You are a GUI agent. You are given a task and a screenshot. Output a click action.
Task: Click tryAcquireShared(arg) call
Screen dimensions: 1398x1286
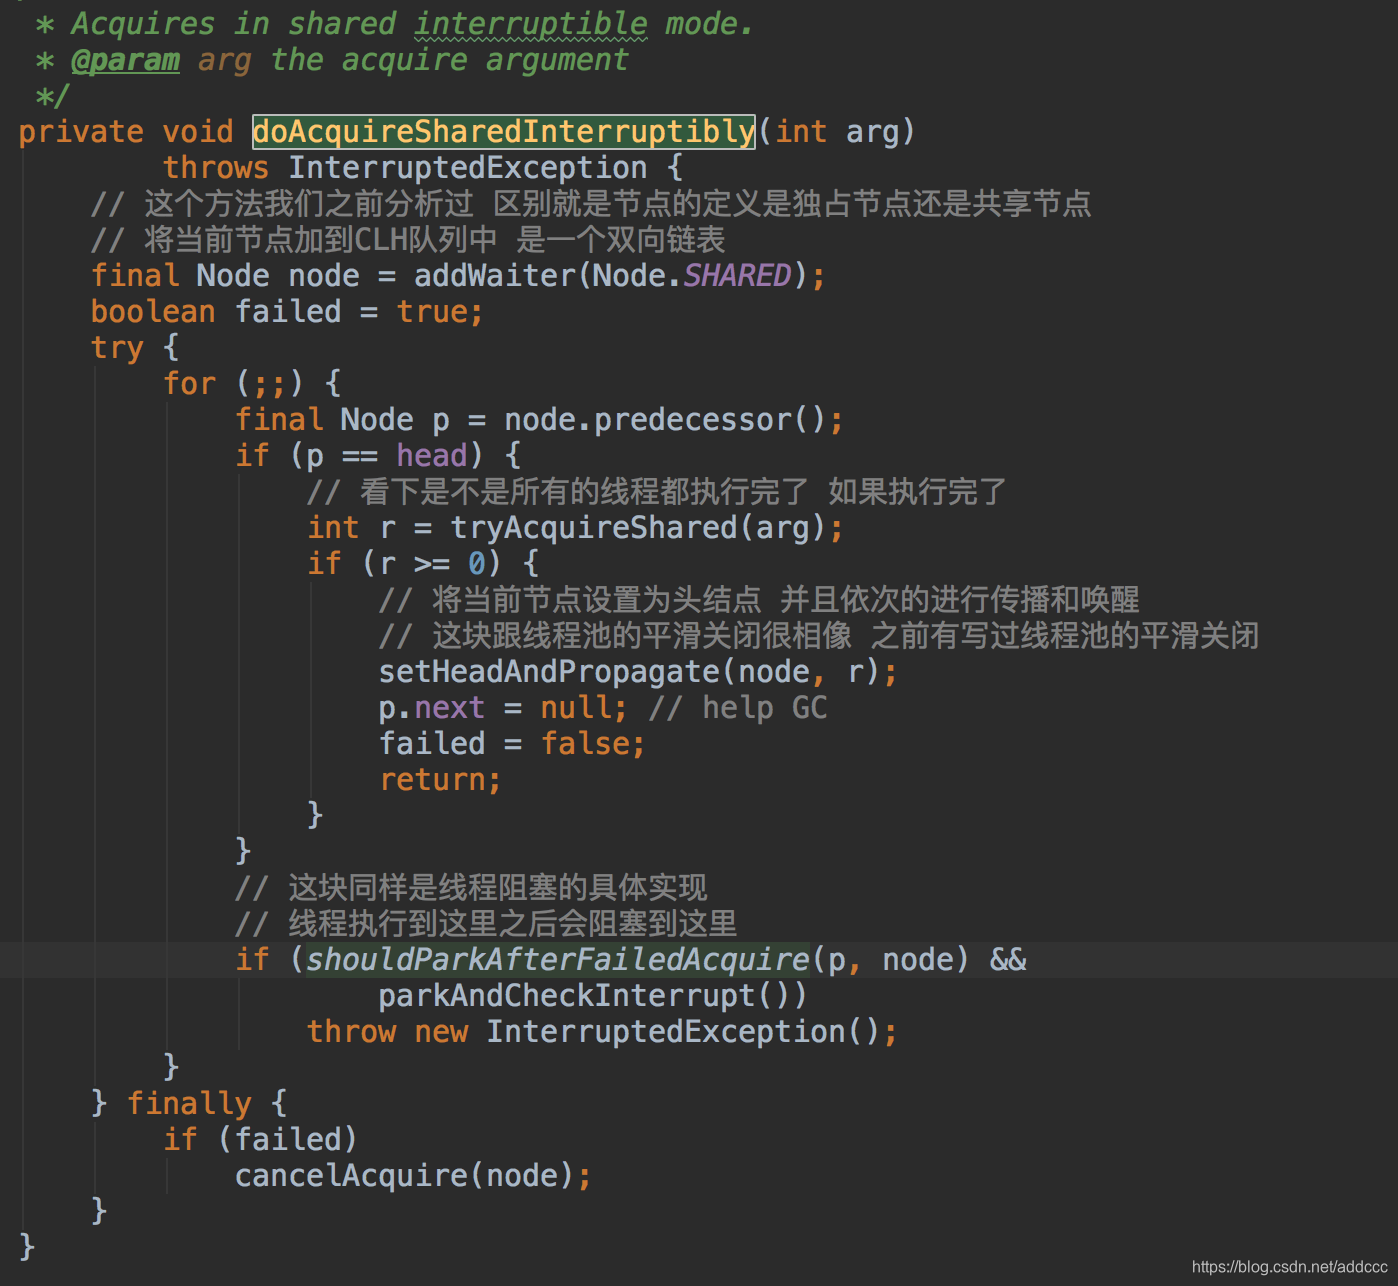click(x=638, y=527)
